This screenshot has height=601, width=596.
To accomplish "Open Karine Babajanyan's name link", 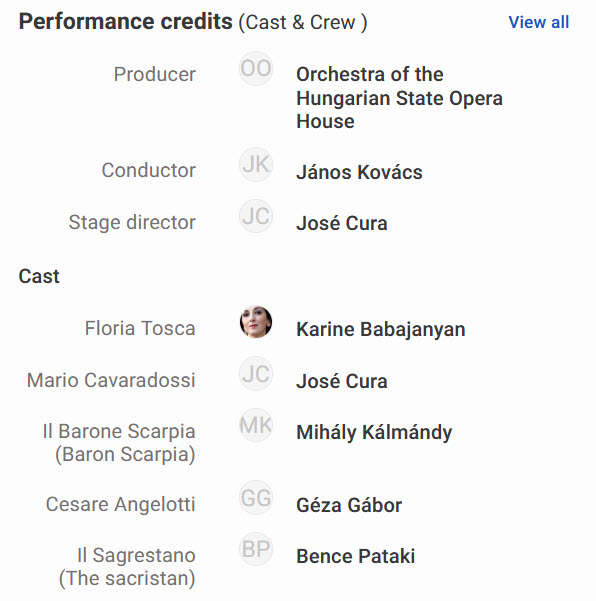I will pyautogui.click(x=381, y=330).
